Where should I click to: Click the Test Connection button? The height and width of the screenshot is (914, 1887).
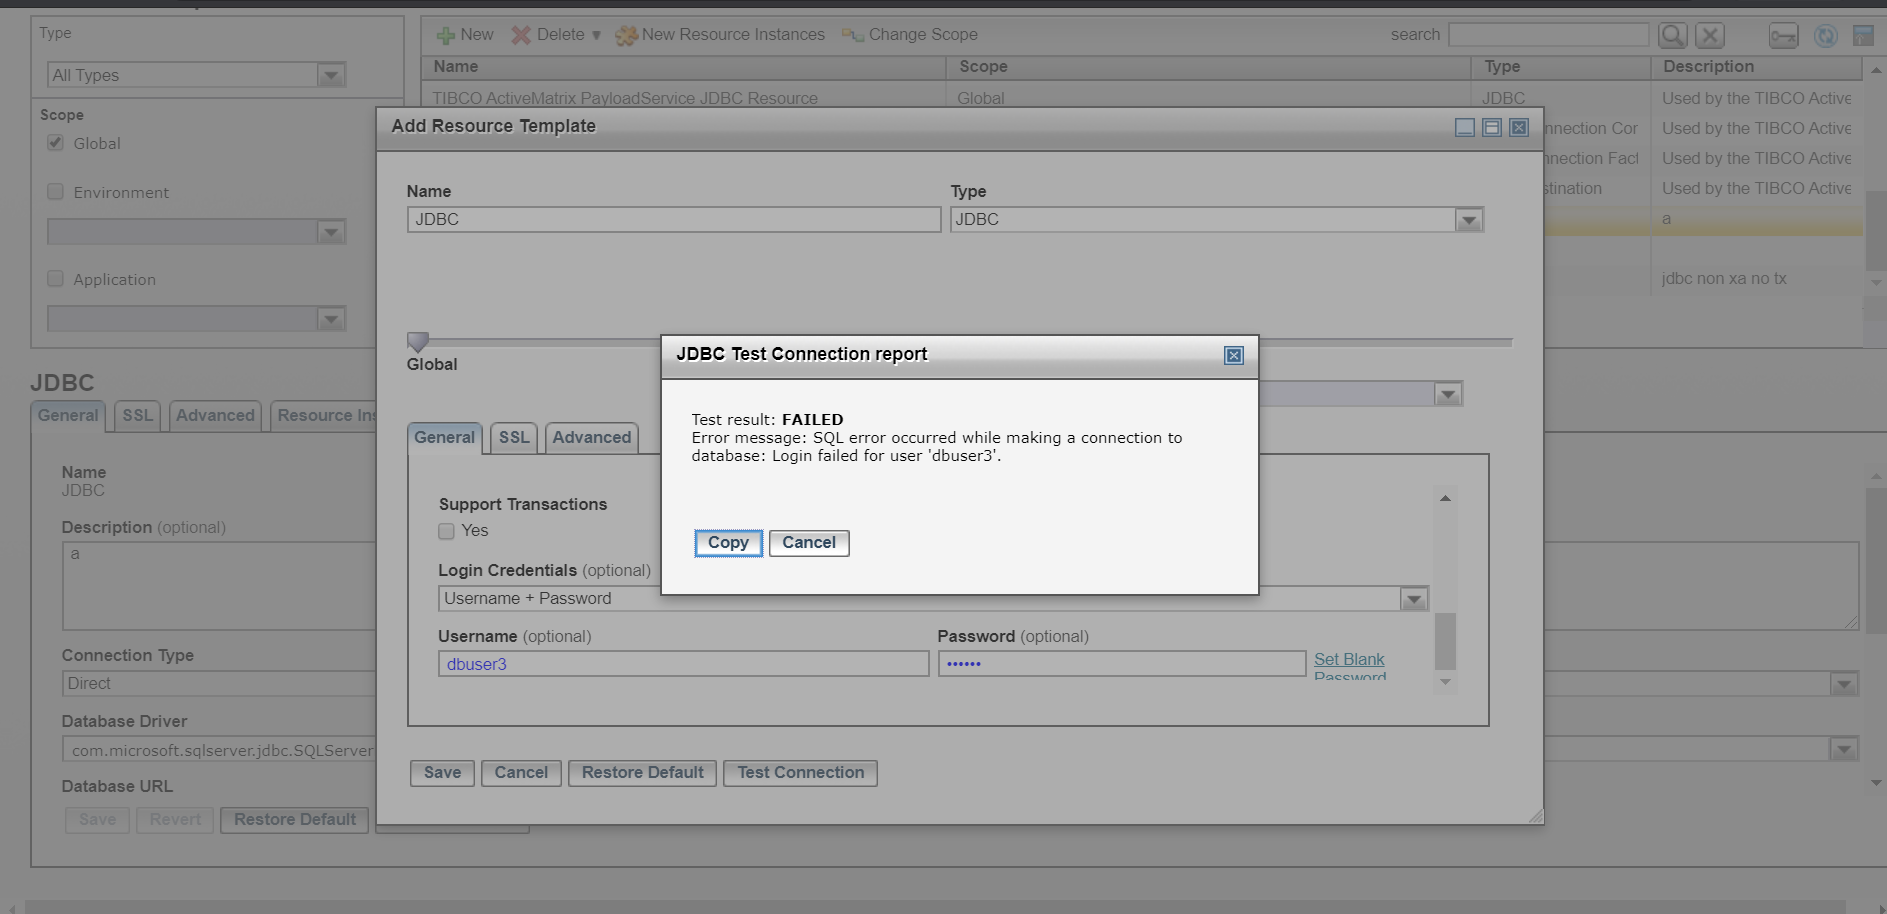pos(801,773)
